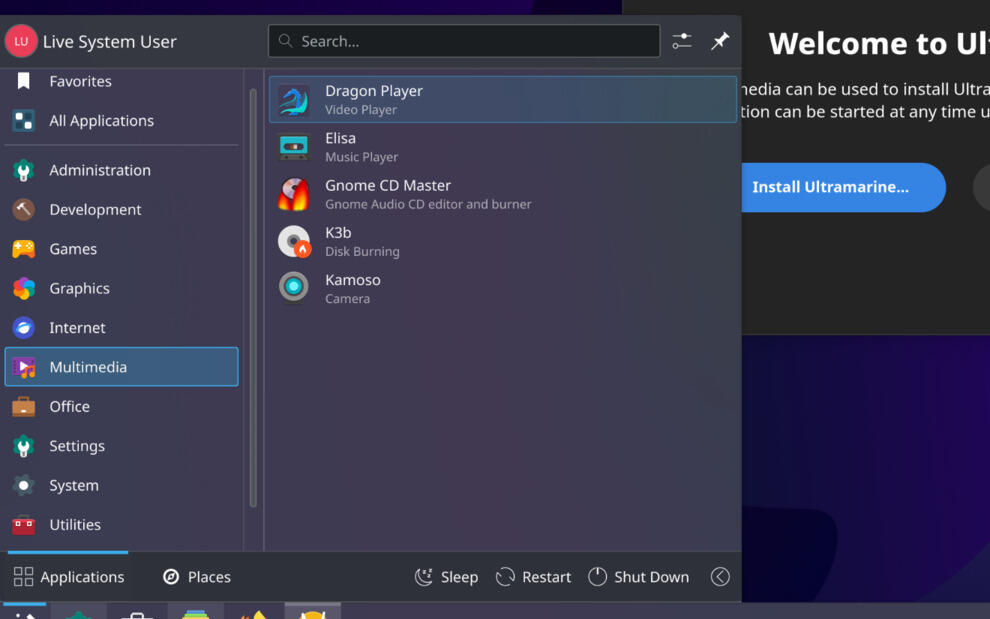
Task: Select the Settings category
Action: [x=121, y=446]
